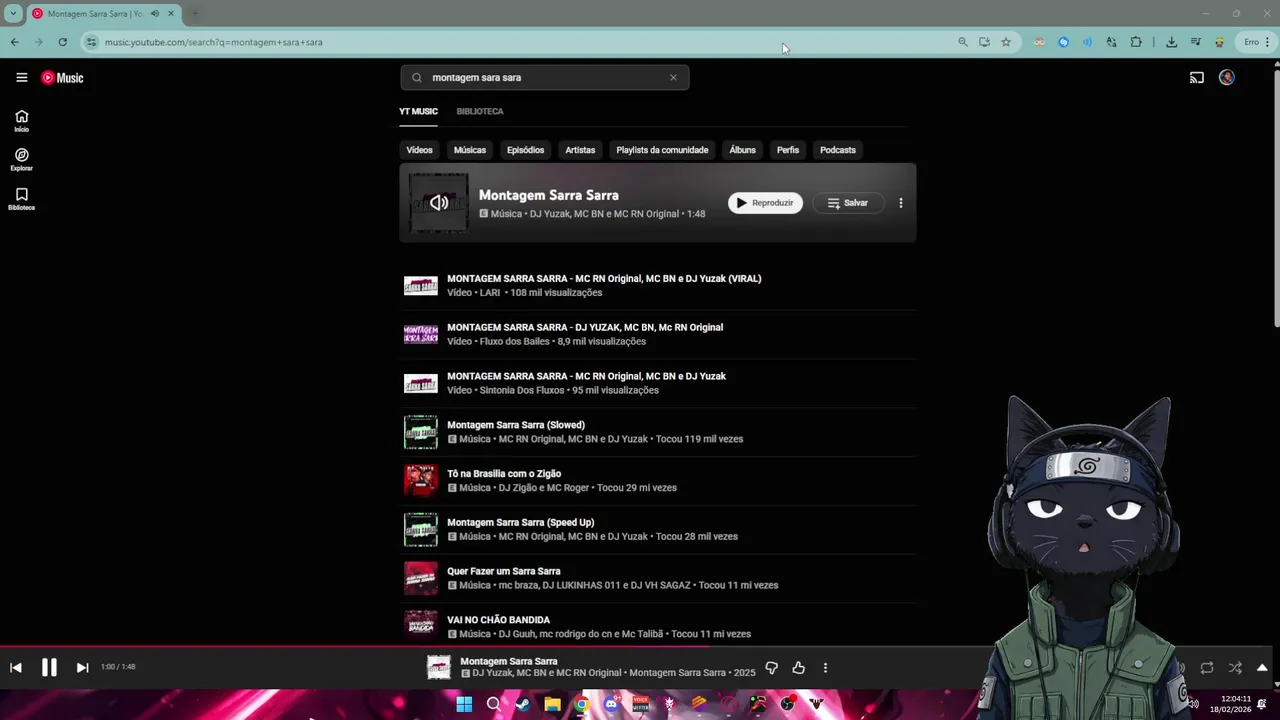Open Shazam browser extension
1280x720 pixels.
[1063, 42]
